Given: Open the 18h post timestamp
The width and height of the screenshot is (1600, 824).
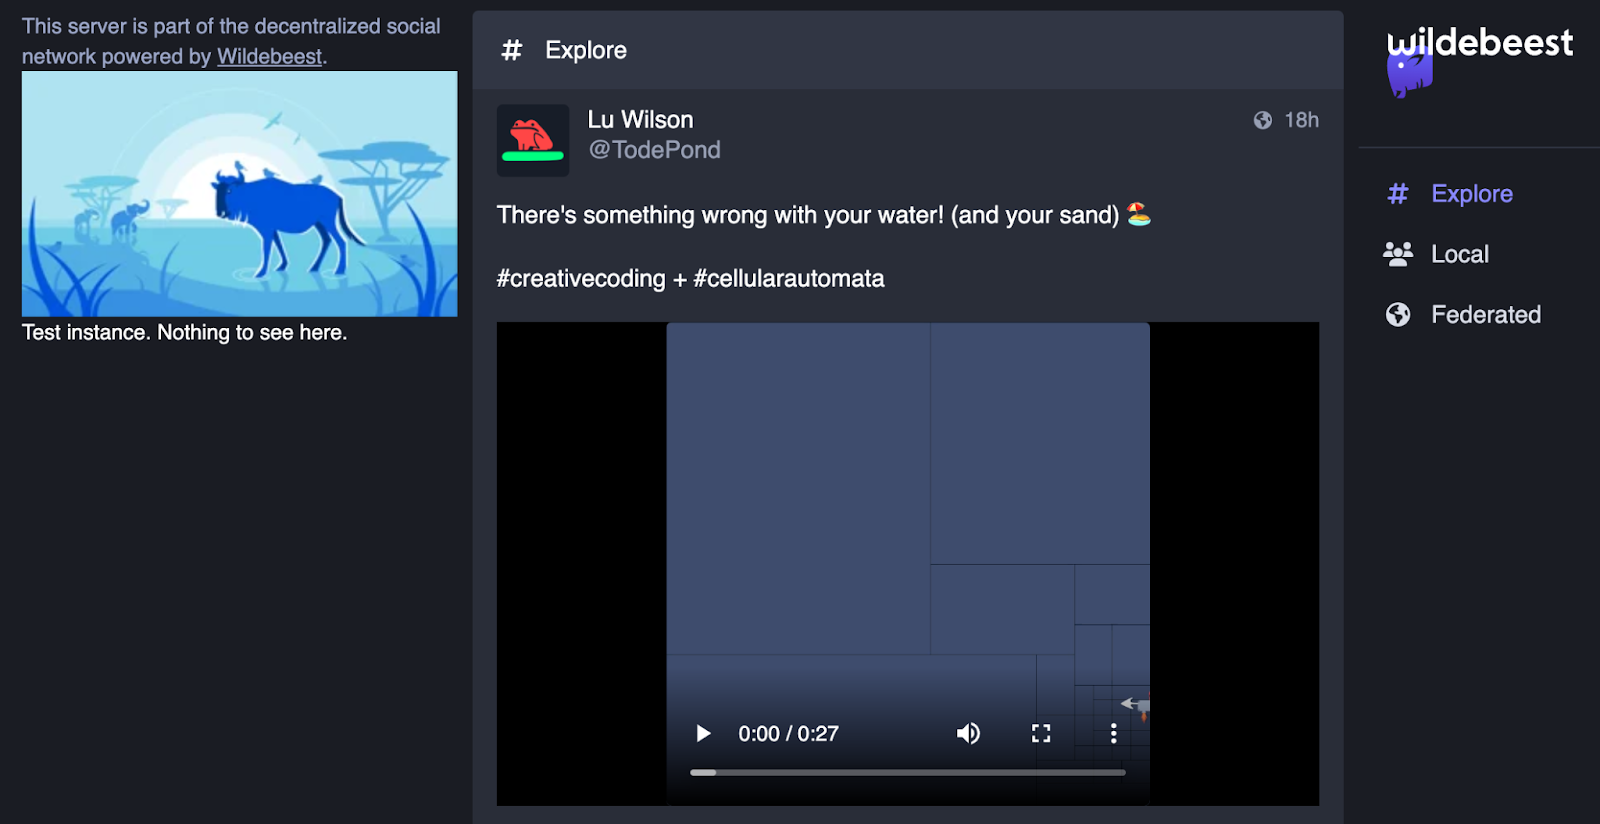Looking at the screenshot, I should [1302, 120].
